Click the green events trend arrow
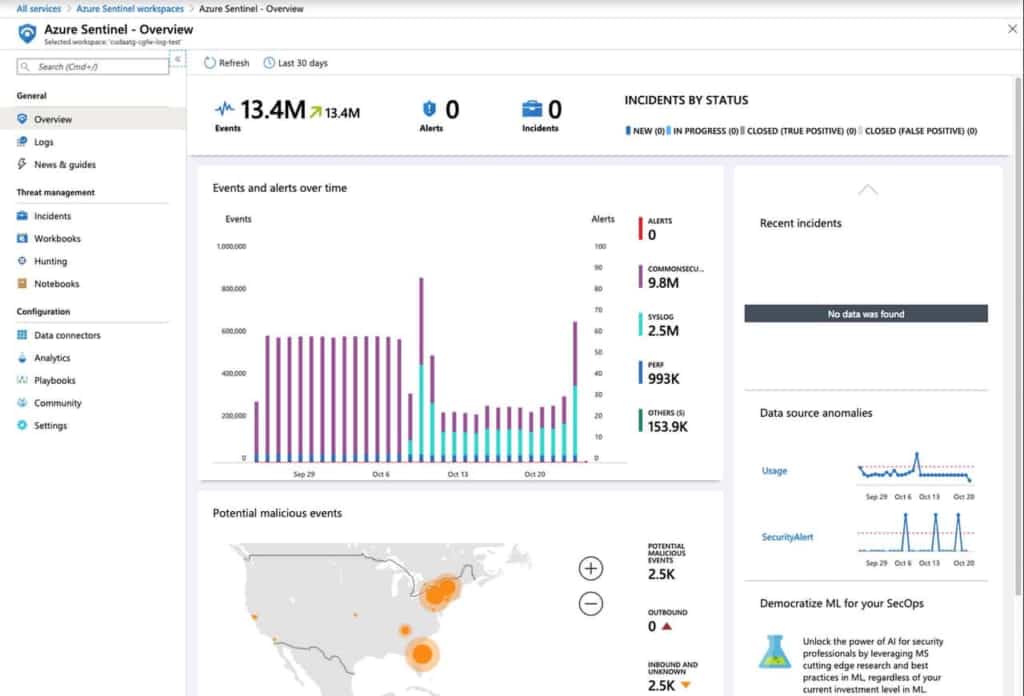Screen dimensions: 1024x696 (315, 112)
